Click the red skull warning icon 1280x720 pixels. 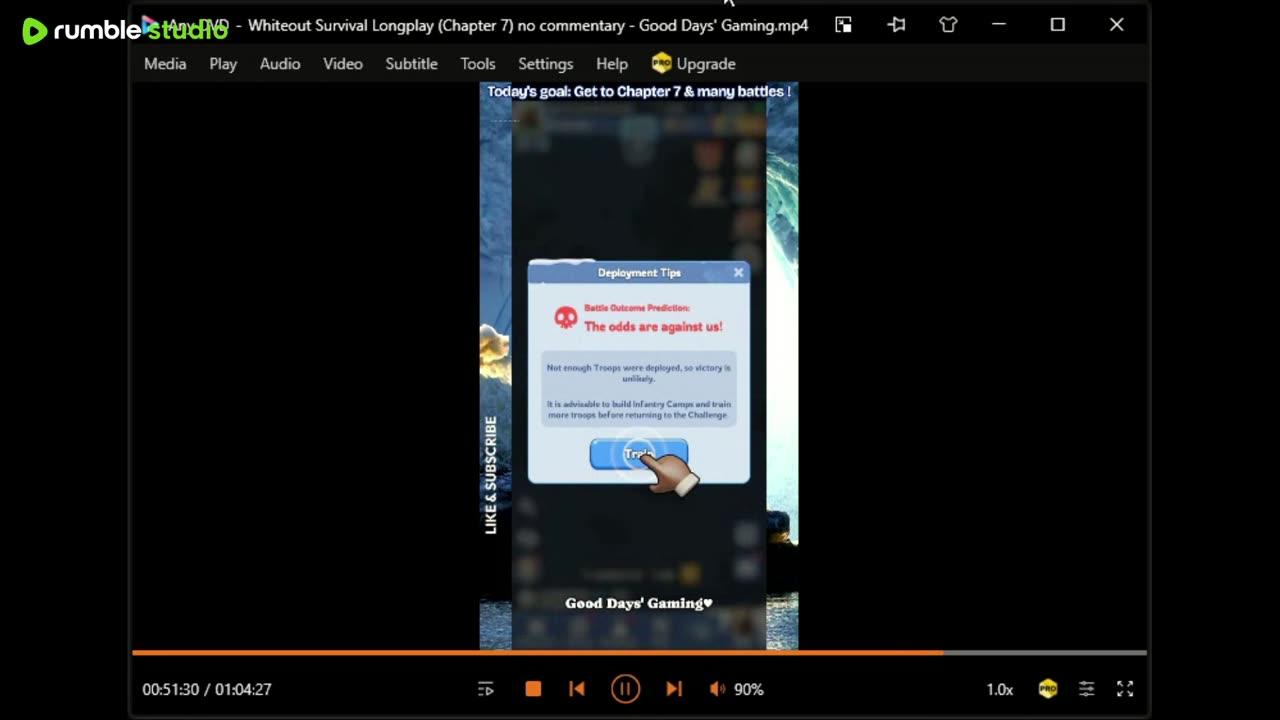[566, 318]
